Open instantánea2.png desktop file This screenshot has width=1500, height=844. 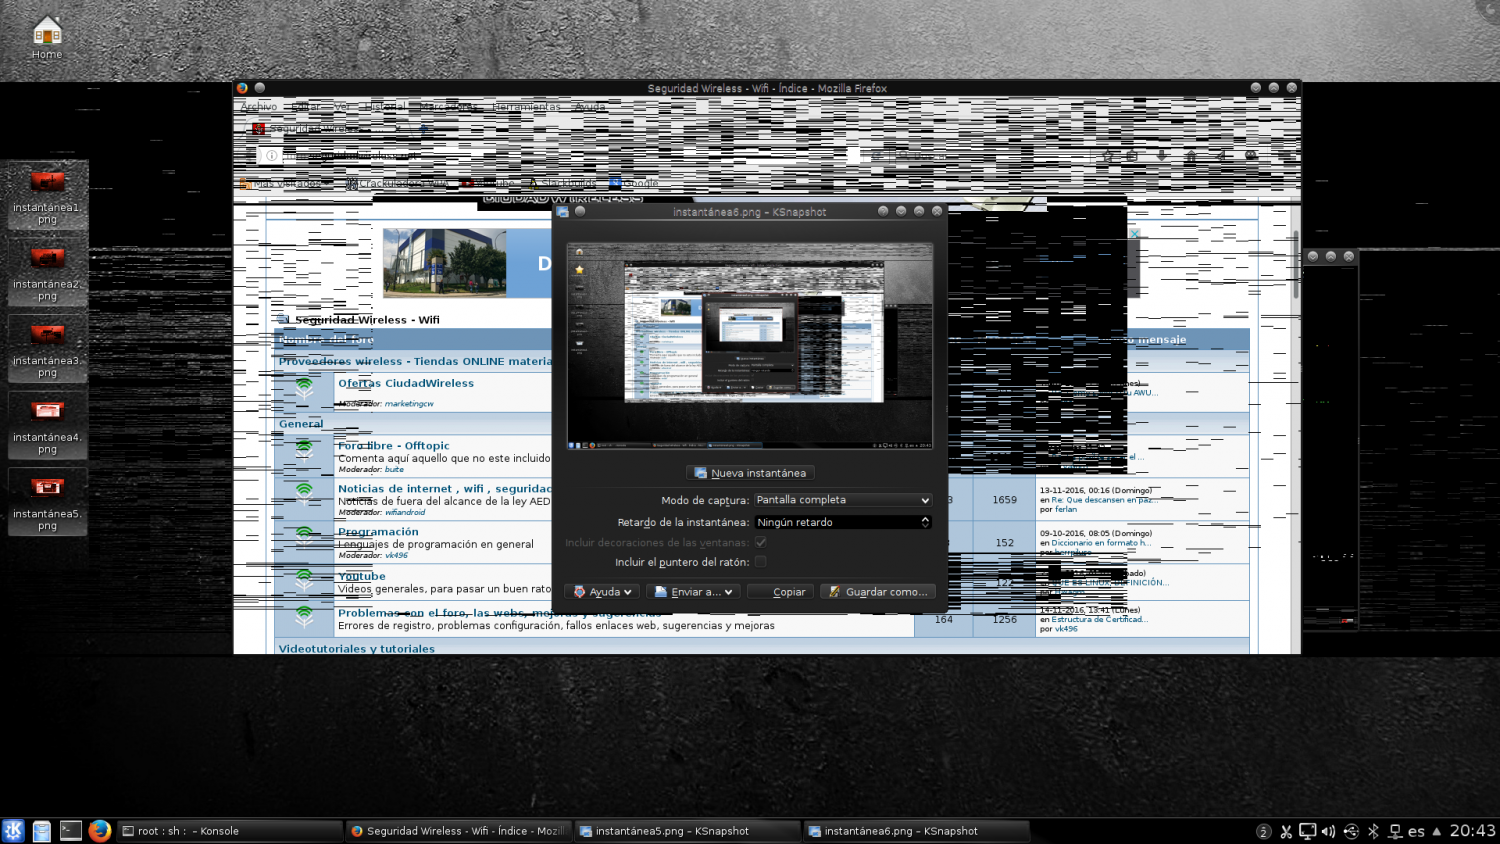pyautogui.click(x=47, y=273)
